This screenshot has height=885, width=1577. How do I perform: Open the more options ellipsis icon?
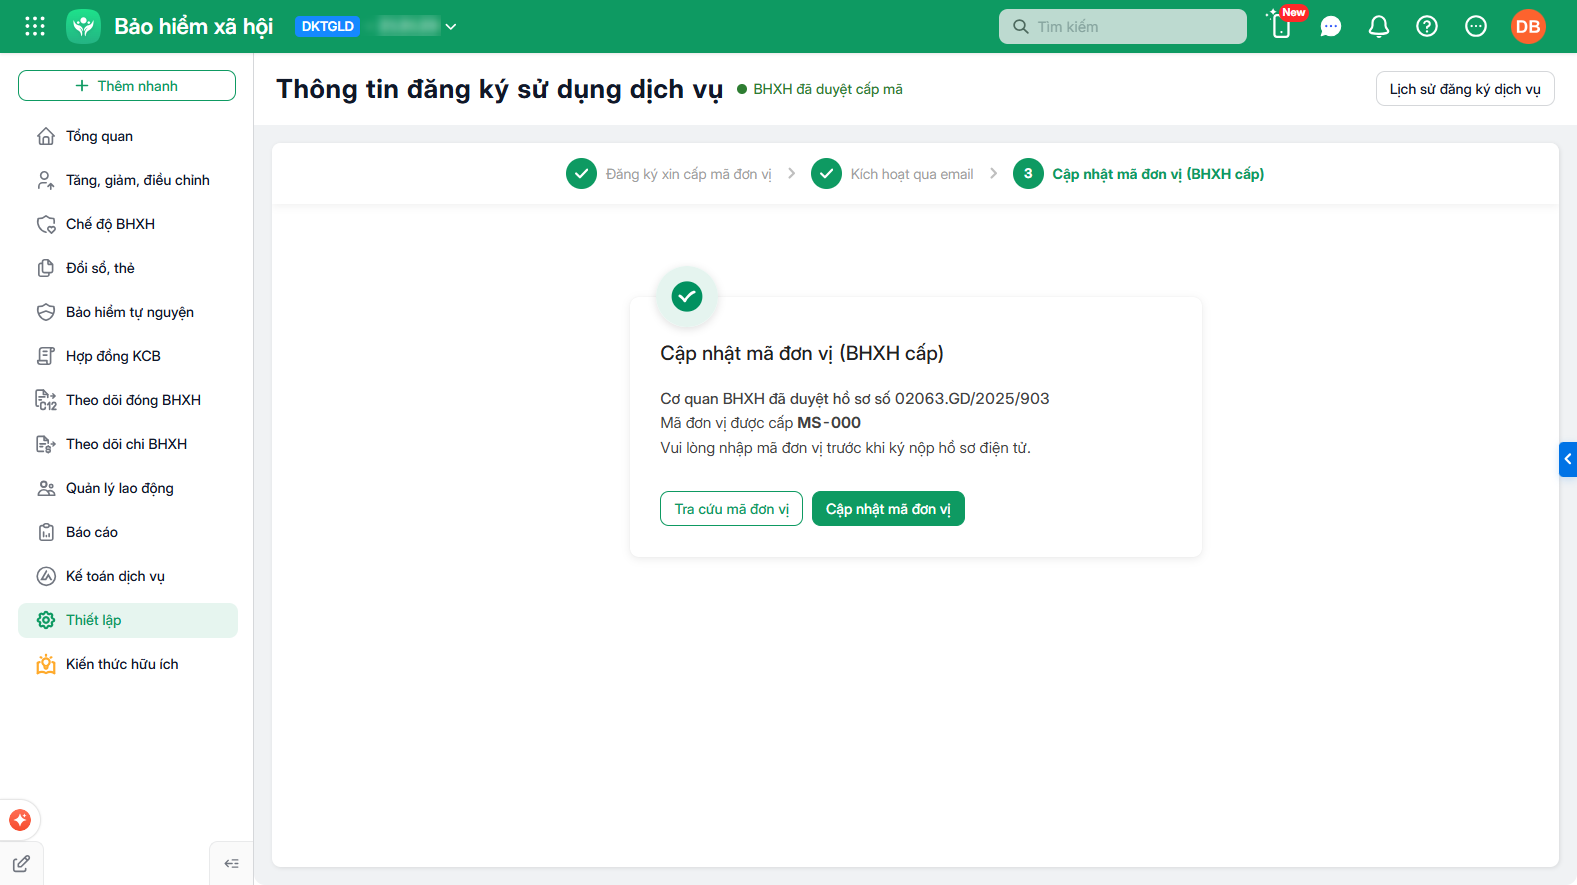1476,26
